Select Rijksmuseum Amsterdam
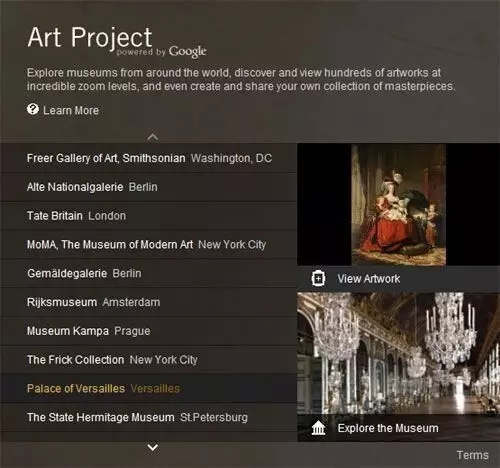Screen dimensions: 500x468 (x=148, y=302)
